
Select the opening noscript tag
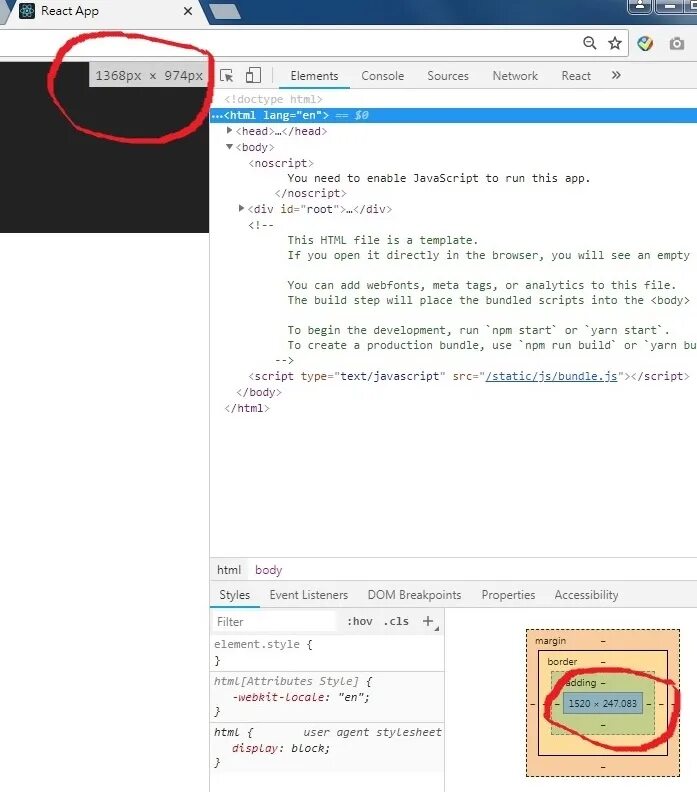tap(281, 163)
